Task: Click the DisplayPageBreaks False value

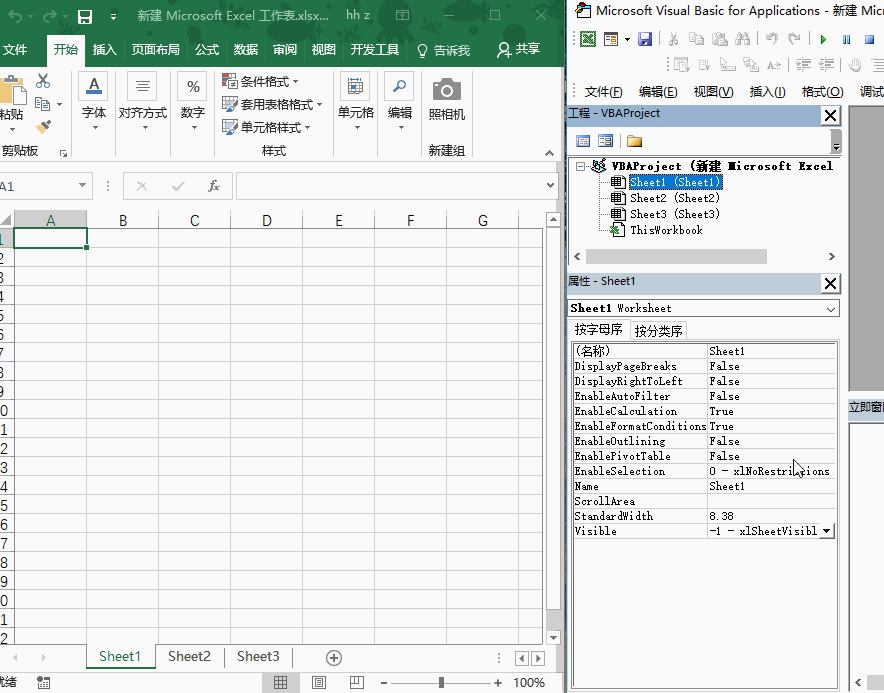Action: click(771, 367)
